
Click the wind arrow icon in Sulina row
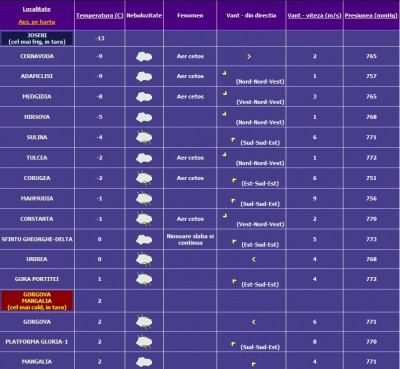[x=234, y=140]
